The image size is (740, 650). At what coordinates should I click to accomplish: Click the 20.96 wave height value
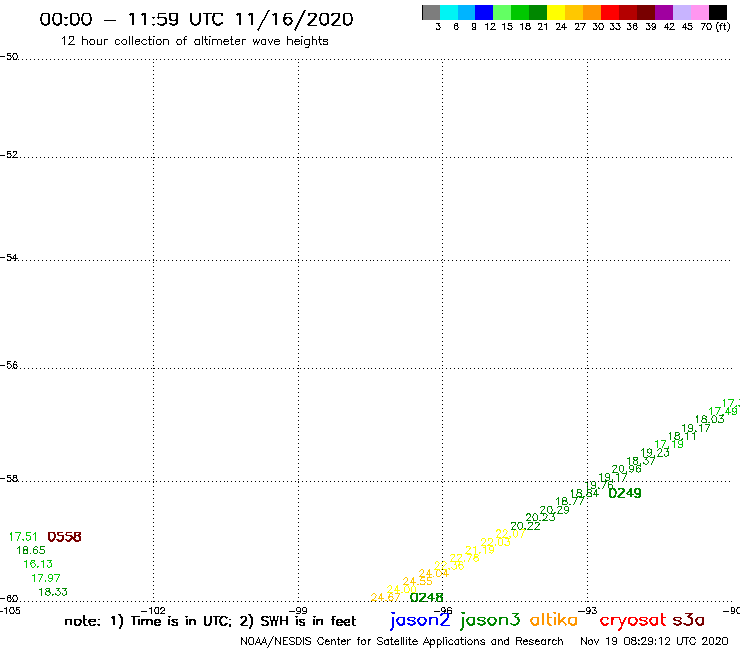626,469
